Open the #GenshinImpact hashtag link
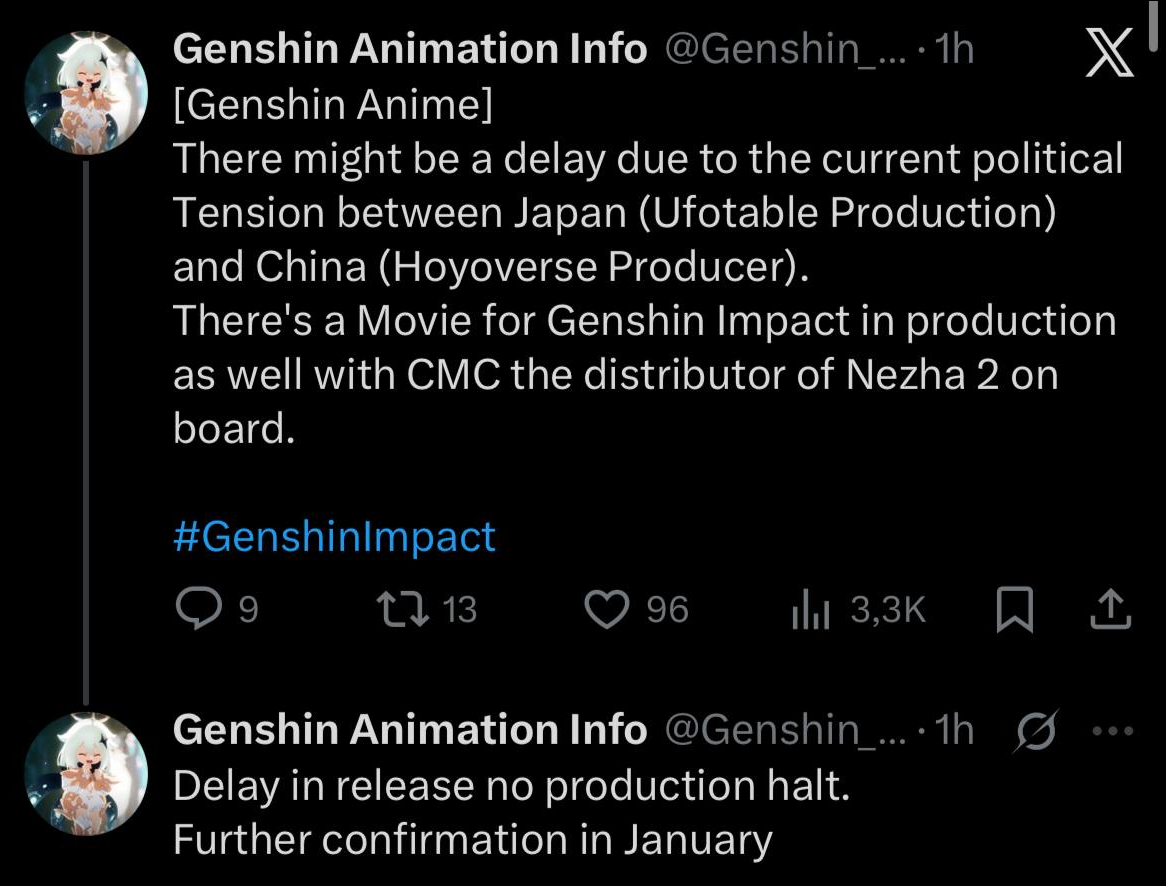Viewport: 1166px width, 886px height. tap(334, 537)
